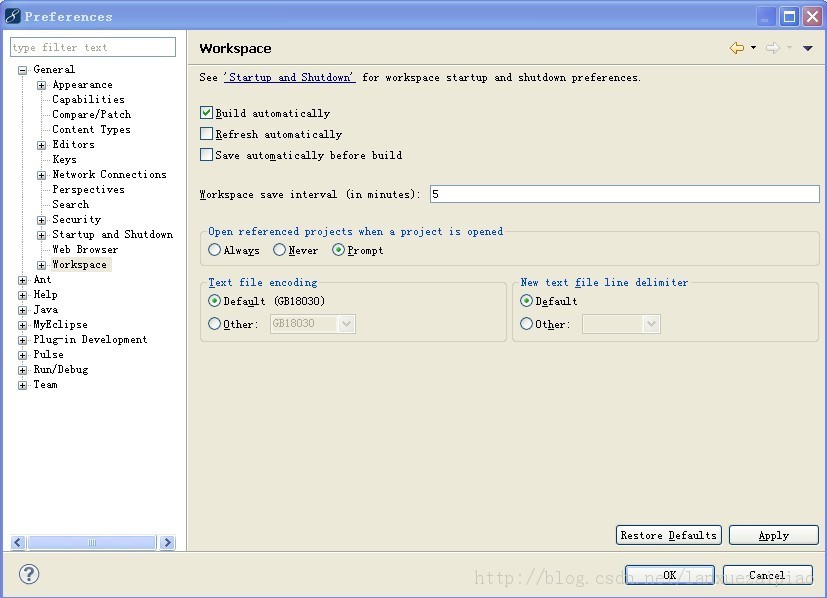827x598 pixels.
Task: Toggle Build automatically checkbox
Action: (x=206, y=113)
